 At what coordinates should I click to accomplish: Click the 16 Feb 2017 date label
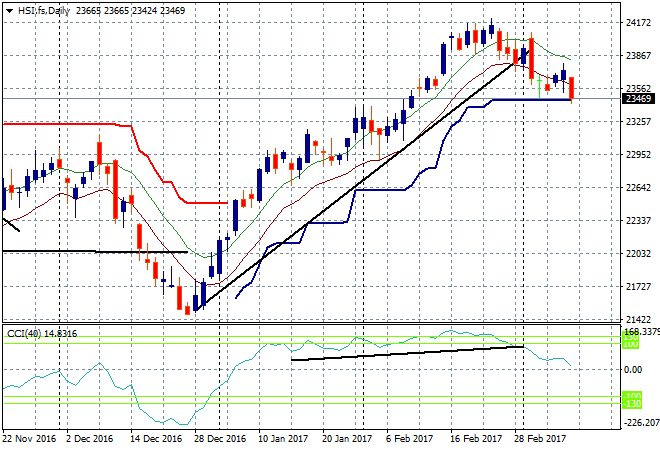tap(476, 439)
